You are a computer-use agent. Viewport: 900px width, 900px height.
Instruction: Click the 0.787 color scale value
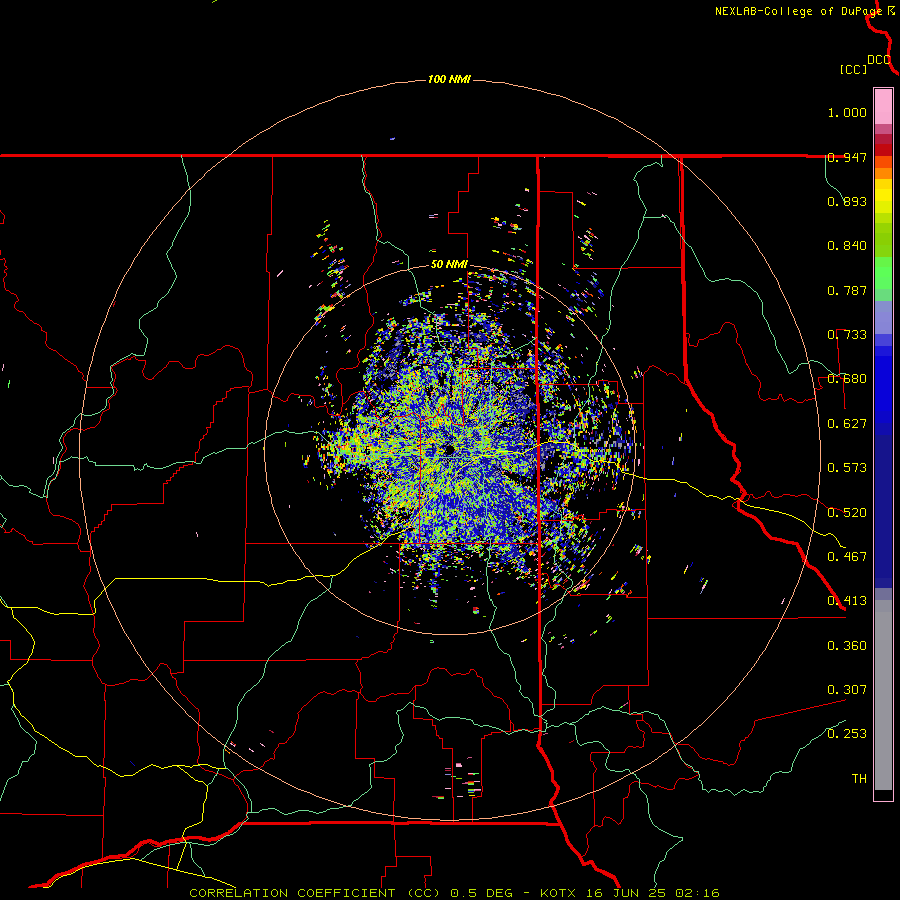(847, 290)
